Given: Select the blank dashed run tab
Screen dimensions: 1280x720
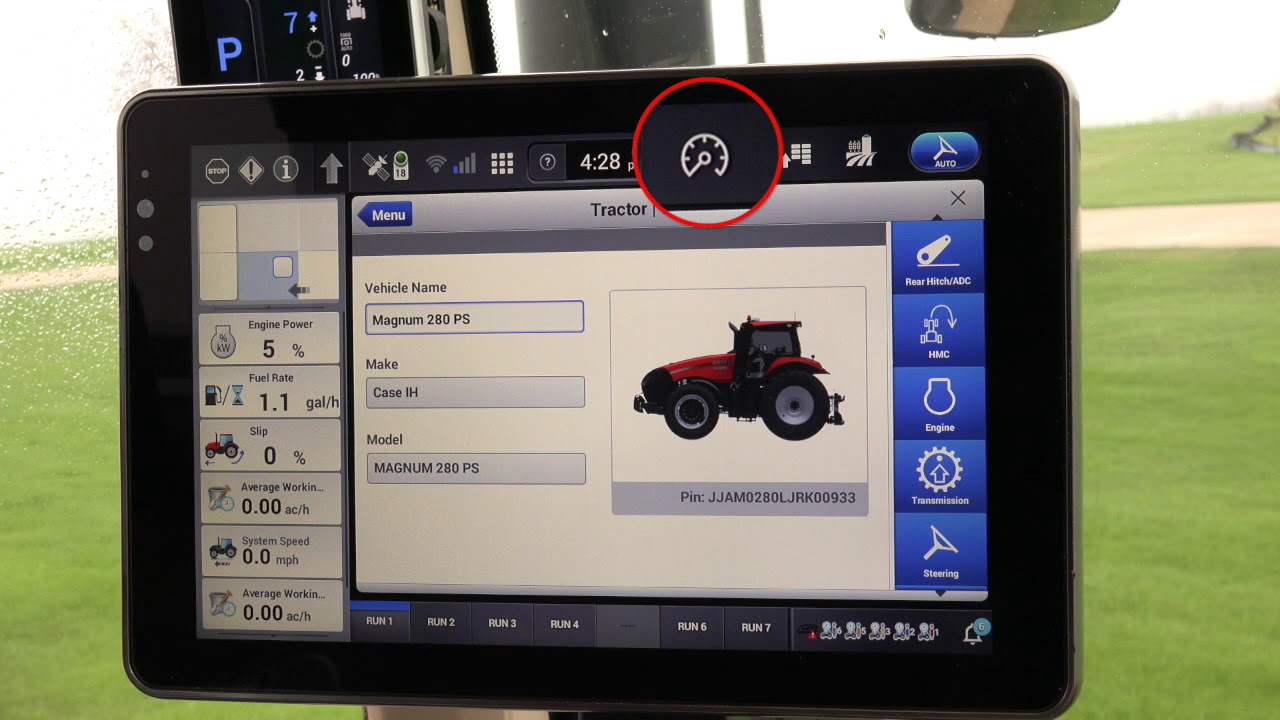Looking at the screenshot, I should [627, 626].
